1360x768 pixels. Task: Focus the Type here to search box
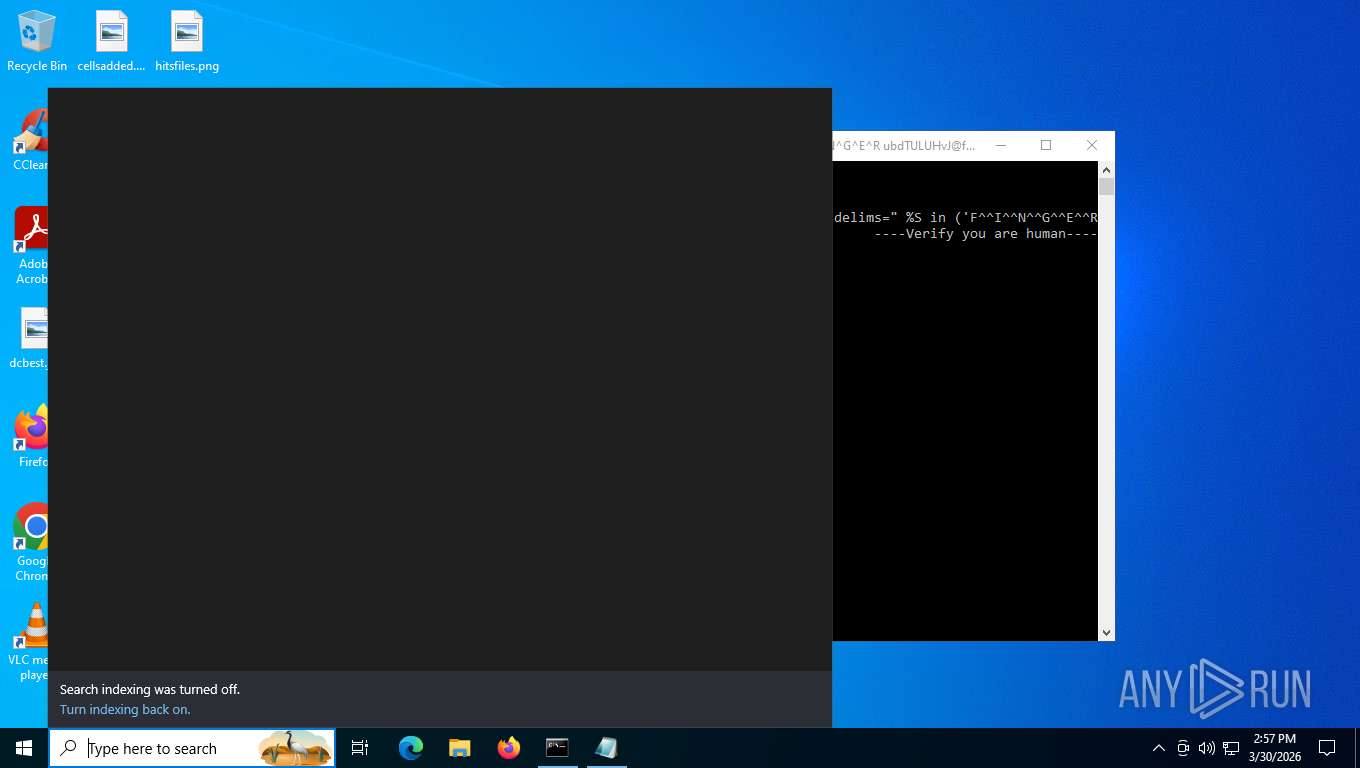click(192, 748)
